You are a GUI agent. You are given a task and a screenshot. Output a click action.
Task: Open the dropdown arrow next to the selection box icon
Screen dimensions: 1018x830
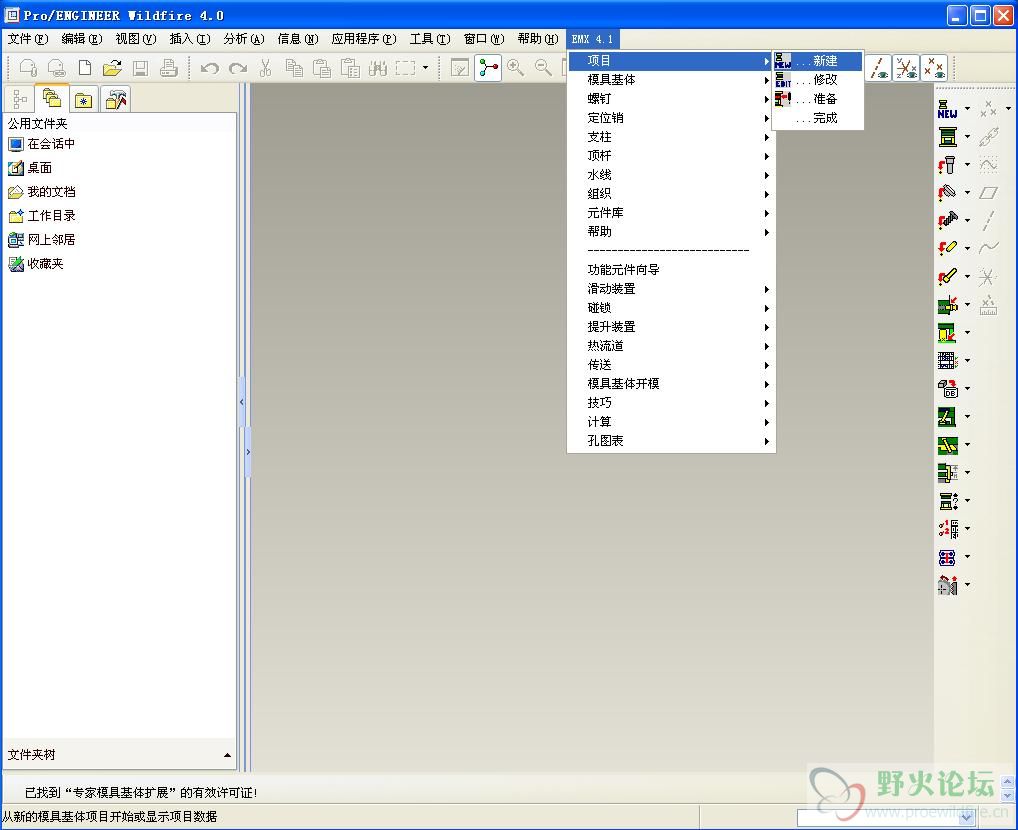425,68
